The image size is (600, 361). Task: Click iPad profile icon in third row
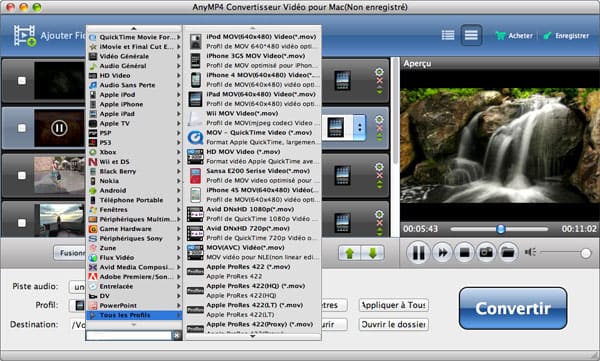point(342,176)
